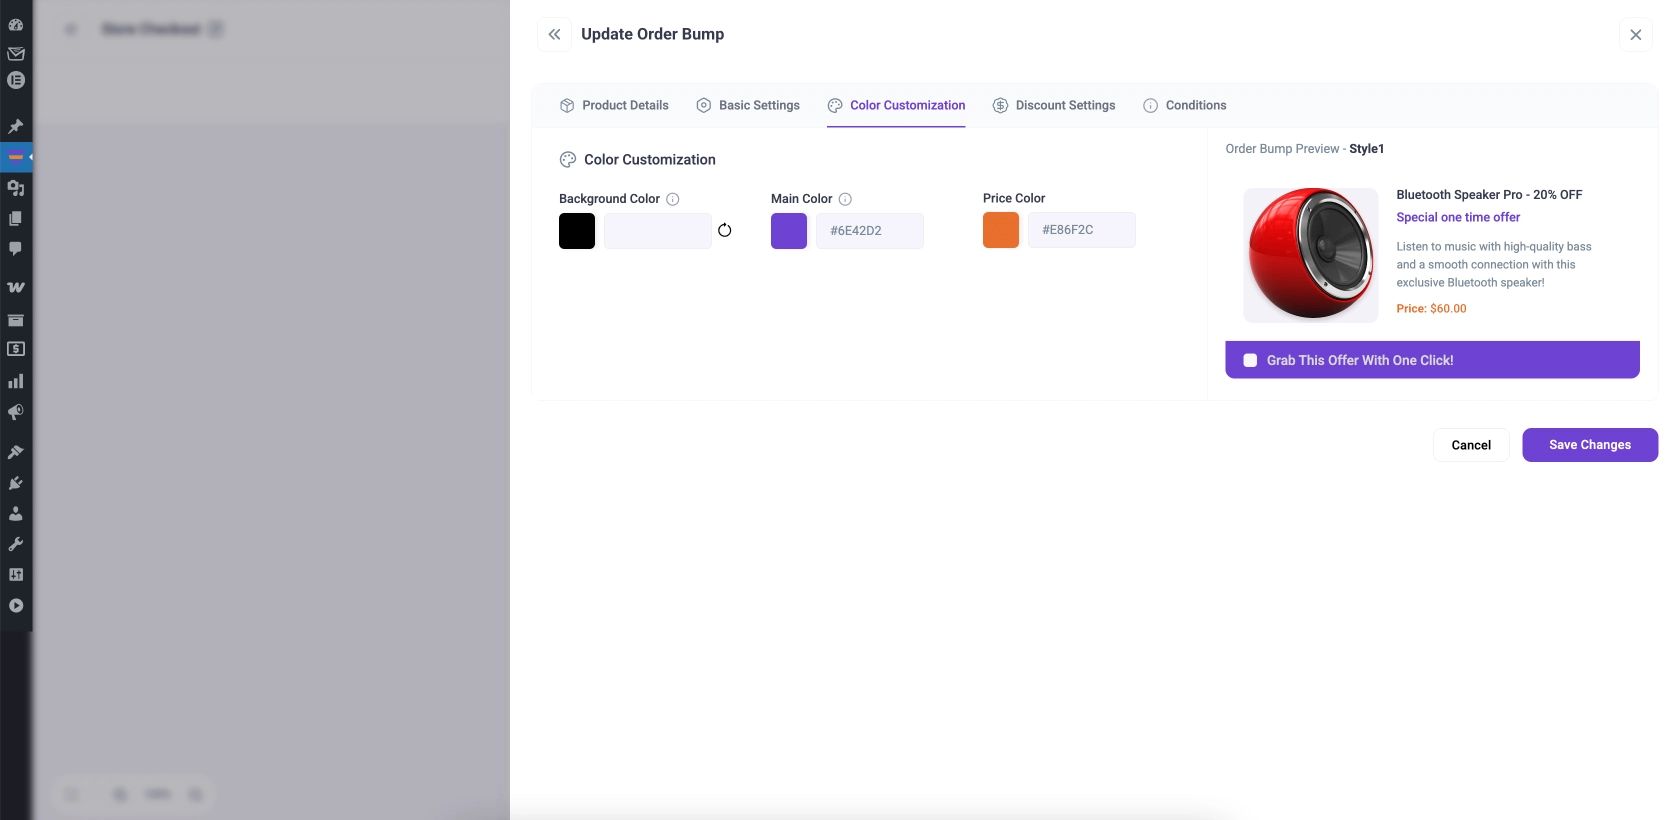This screenshot has height=820, width=1670.
Task: Click the Save Changes button
Action: click(1589, 445)
